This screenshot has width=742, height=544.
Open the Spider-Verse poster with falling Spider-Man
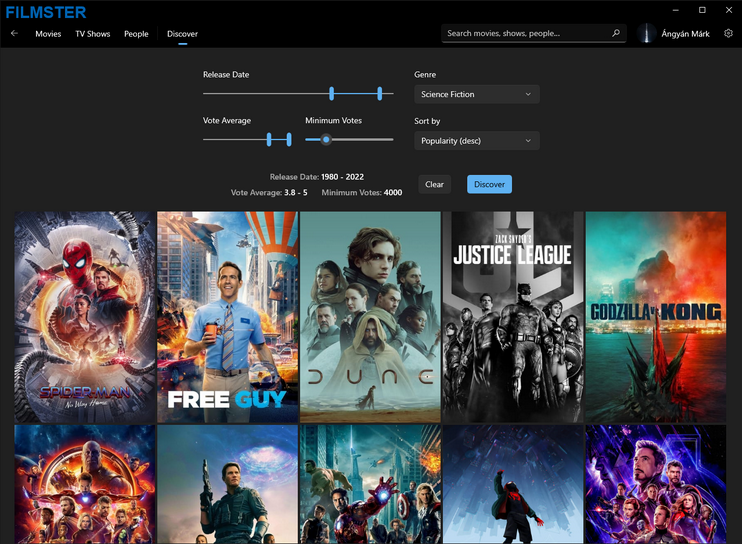coord(513,484)
